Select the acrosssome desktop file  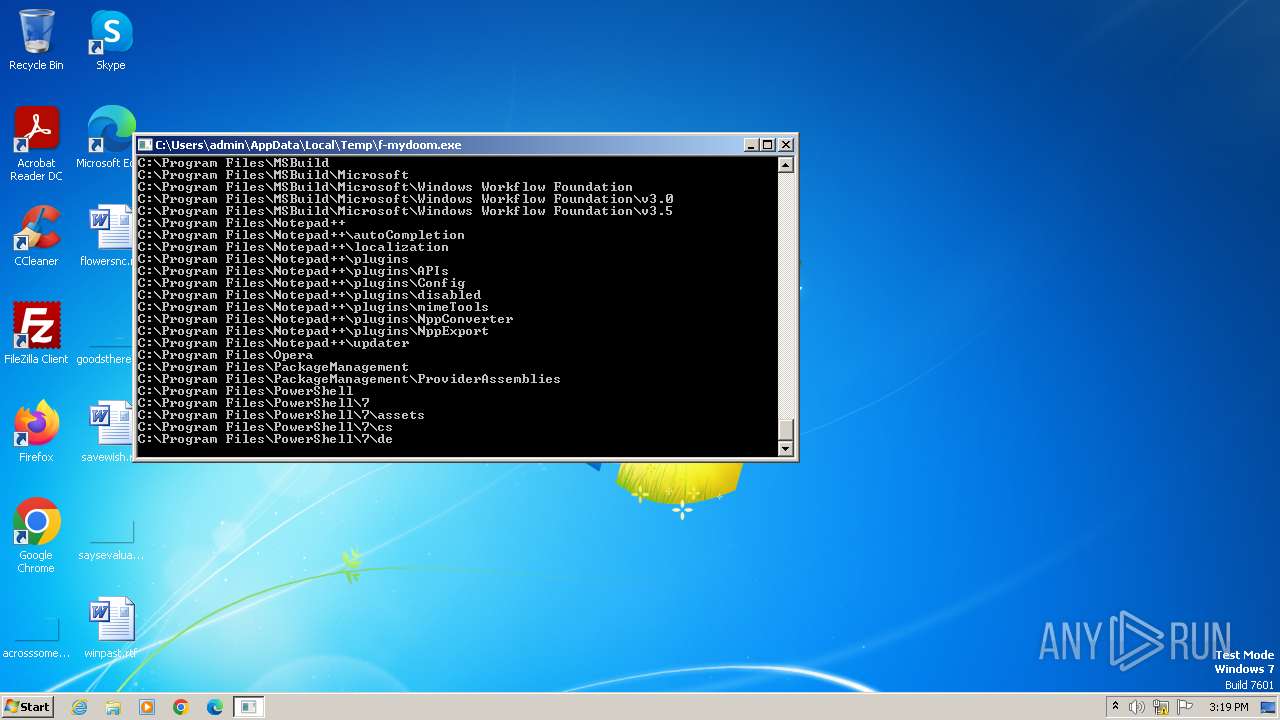tap(36, 639)
